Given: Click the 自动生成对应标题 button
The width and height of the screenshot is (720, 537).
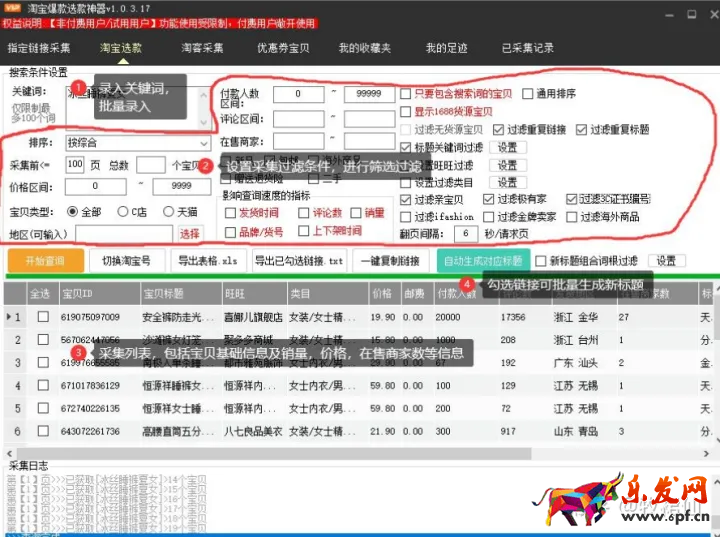Looking at the screenshot, I should coord(483,261).
